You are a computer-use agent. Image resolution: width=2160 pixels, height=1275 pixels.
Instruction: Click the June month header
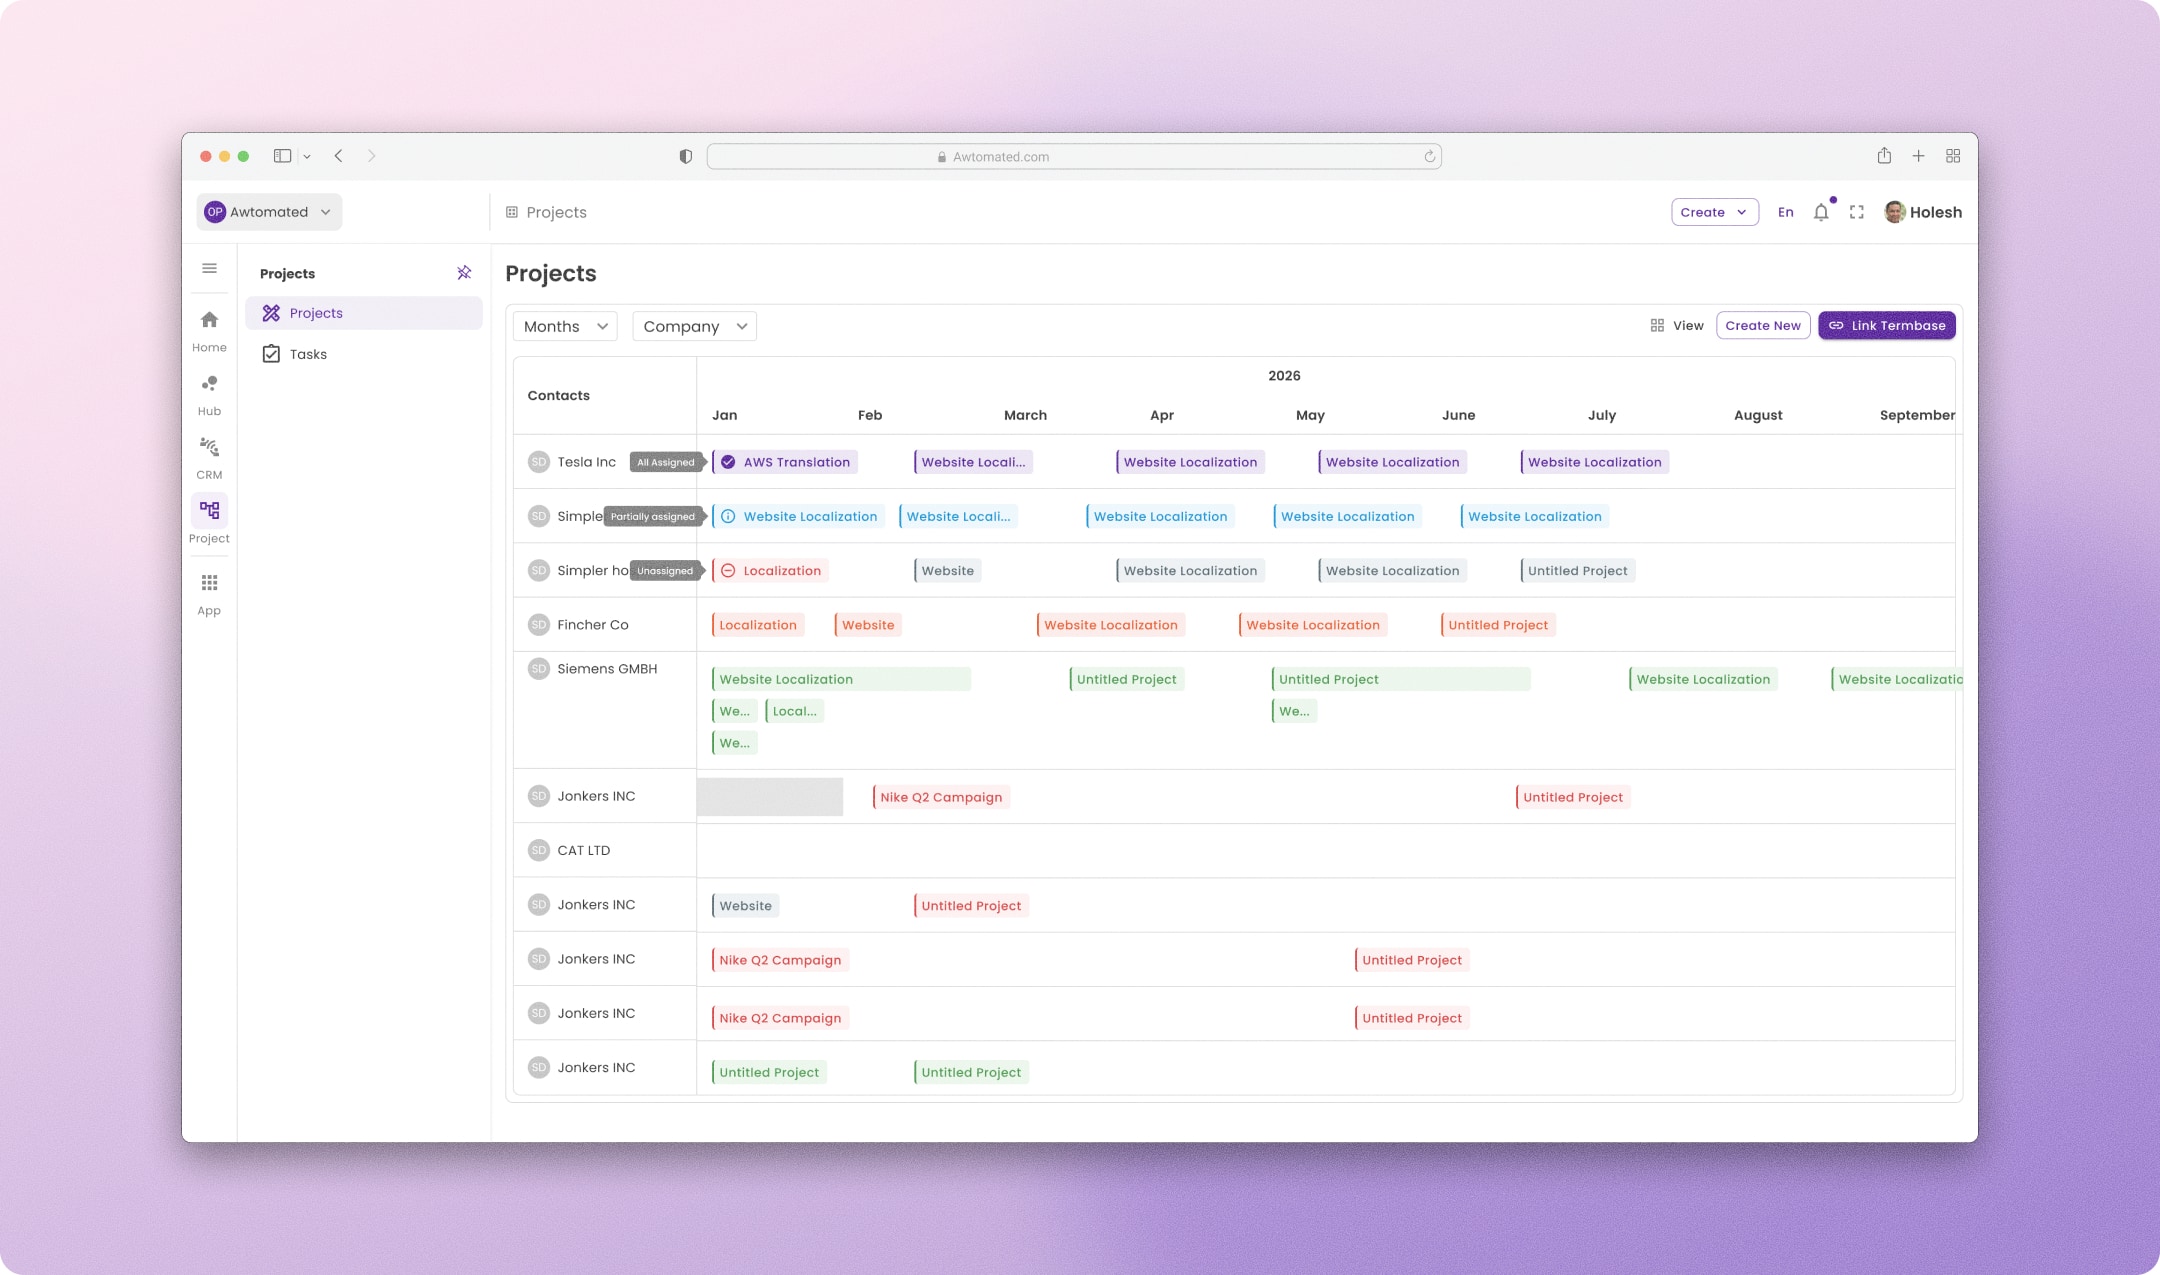1458,415
